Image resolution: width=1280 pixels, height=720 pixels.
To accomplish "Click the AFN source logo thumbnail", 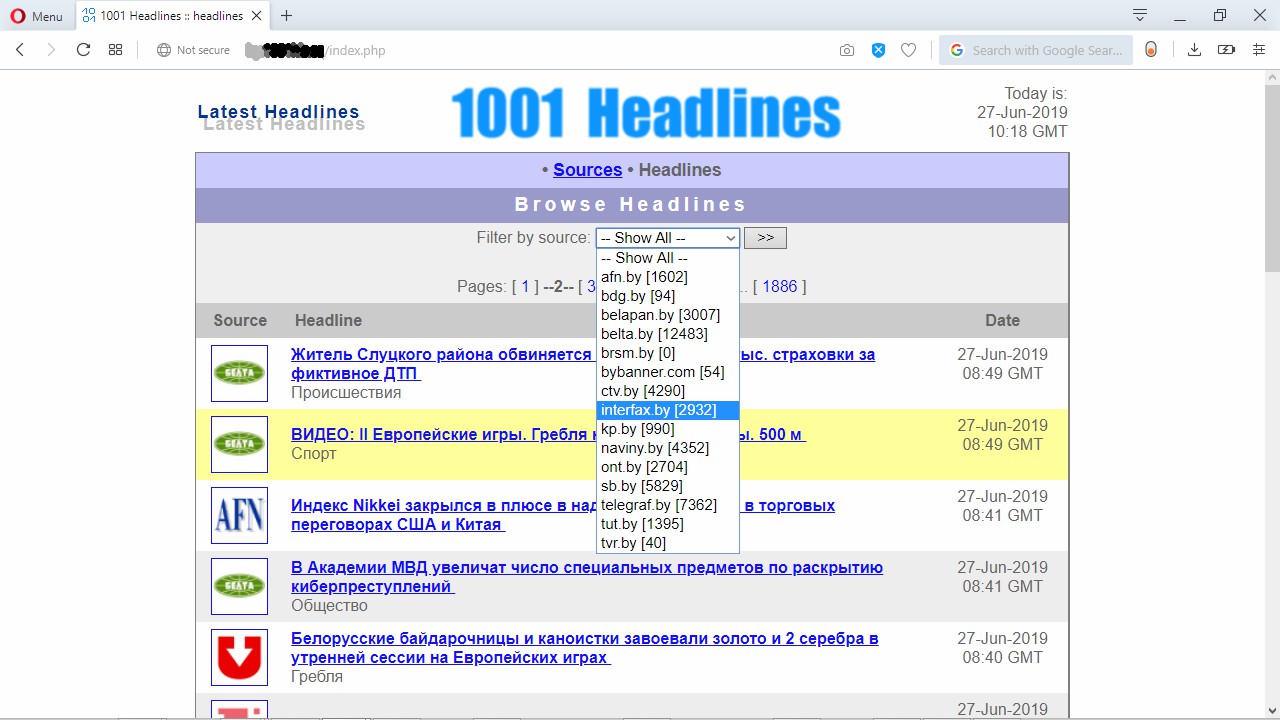I will tap(239, 515).
